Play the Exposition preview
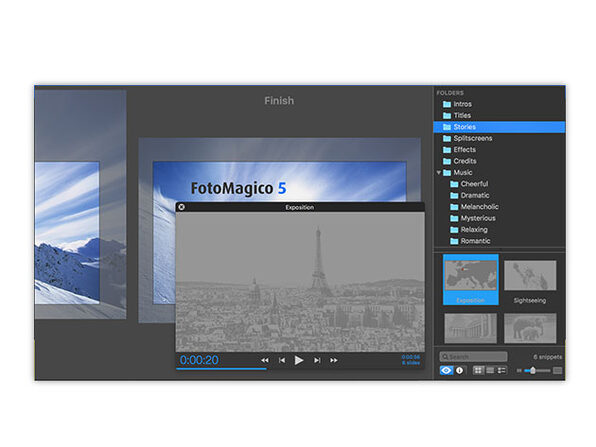Viewport: 596px width, 447px height. tap(299, 360)
